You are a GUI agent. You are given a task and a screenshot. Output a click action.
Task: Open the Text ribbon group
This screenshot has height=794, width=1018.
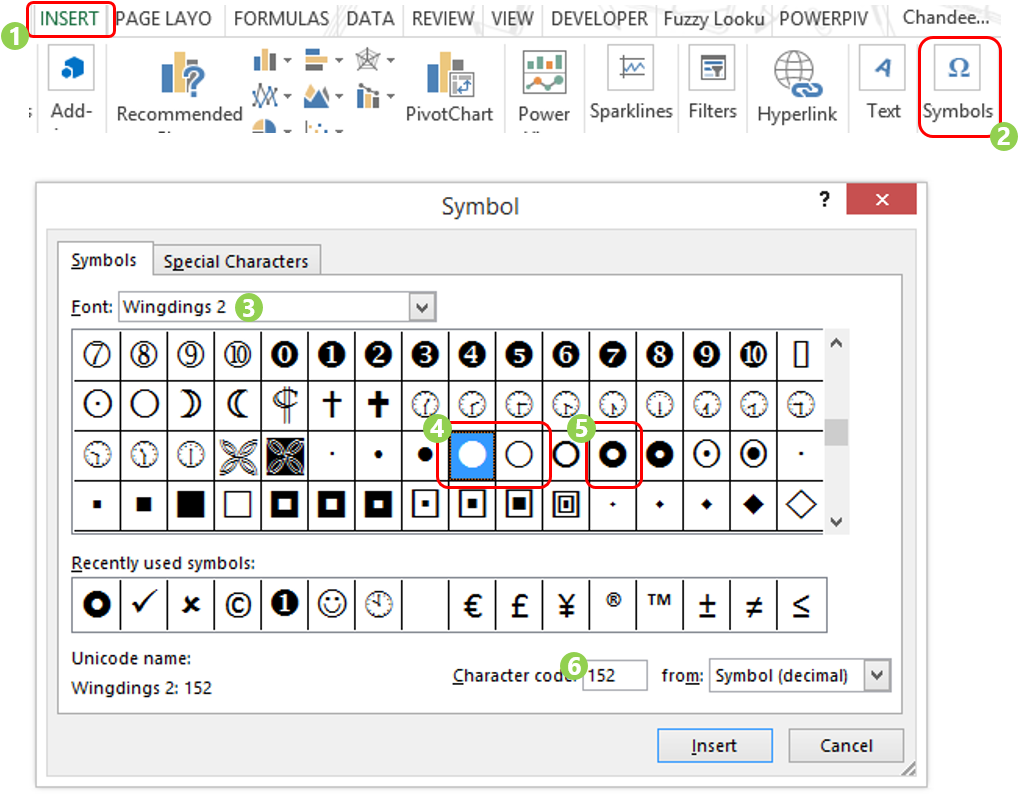pos(883,85)
